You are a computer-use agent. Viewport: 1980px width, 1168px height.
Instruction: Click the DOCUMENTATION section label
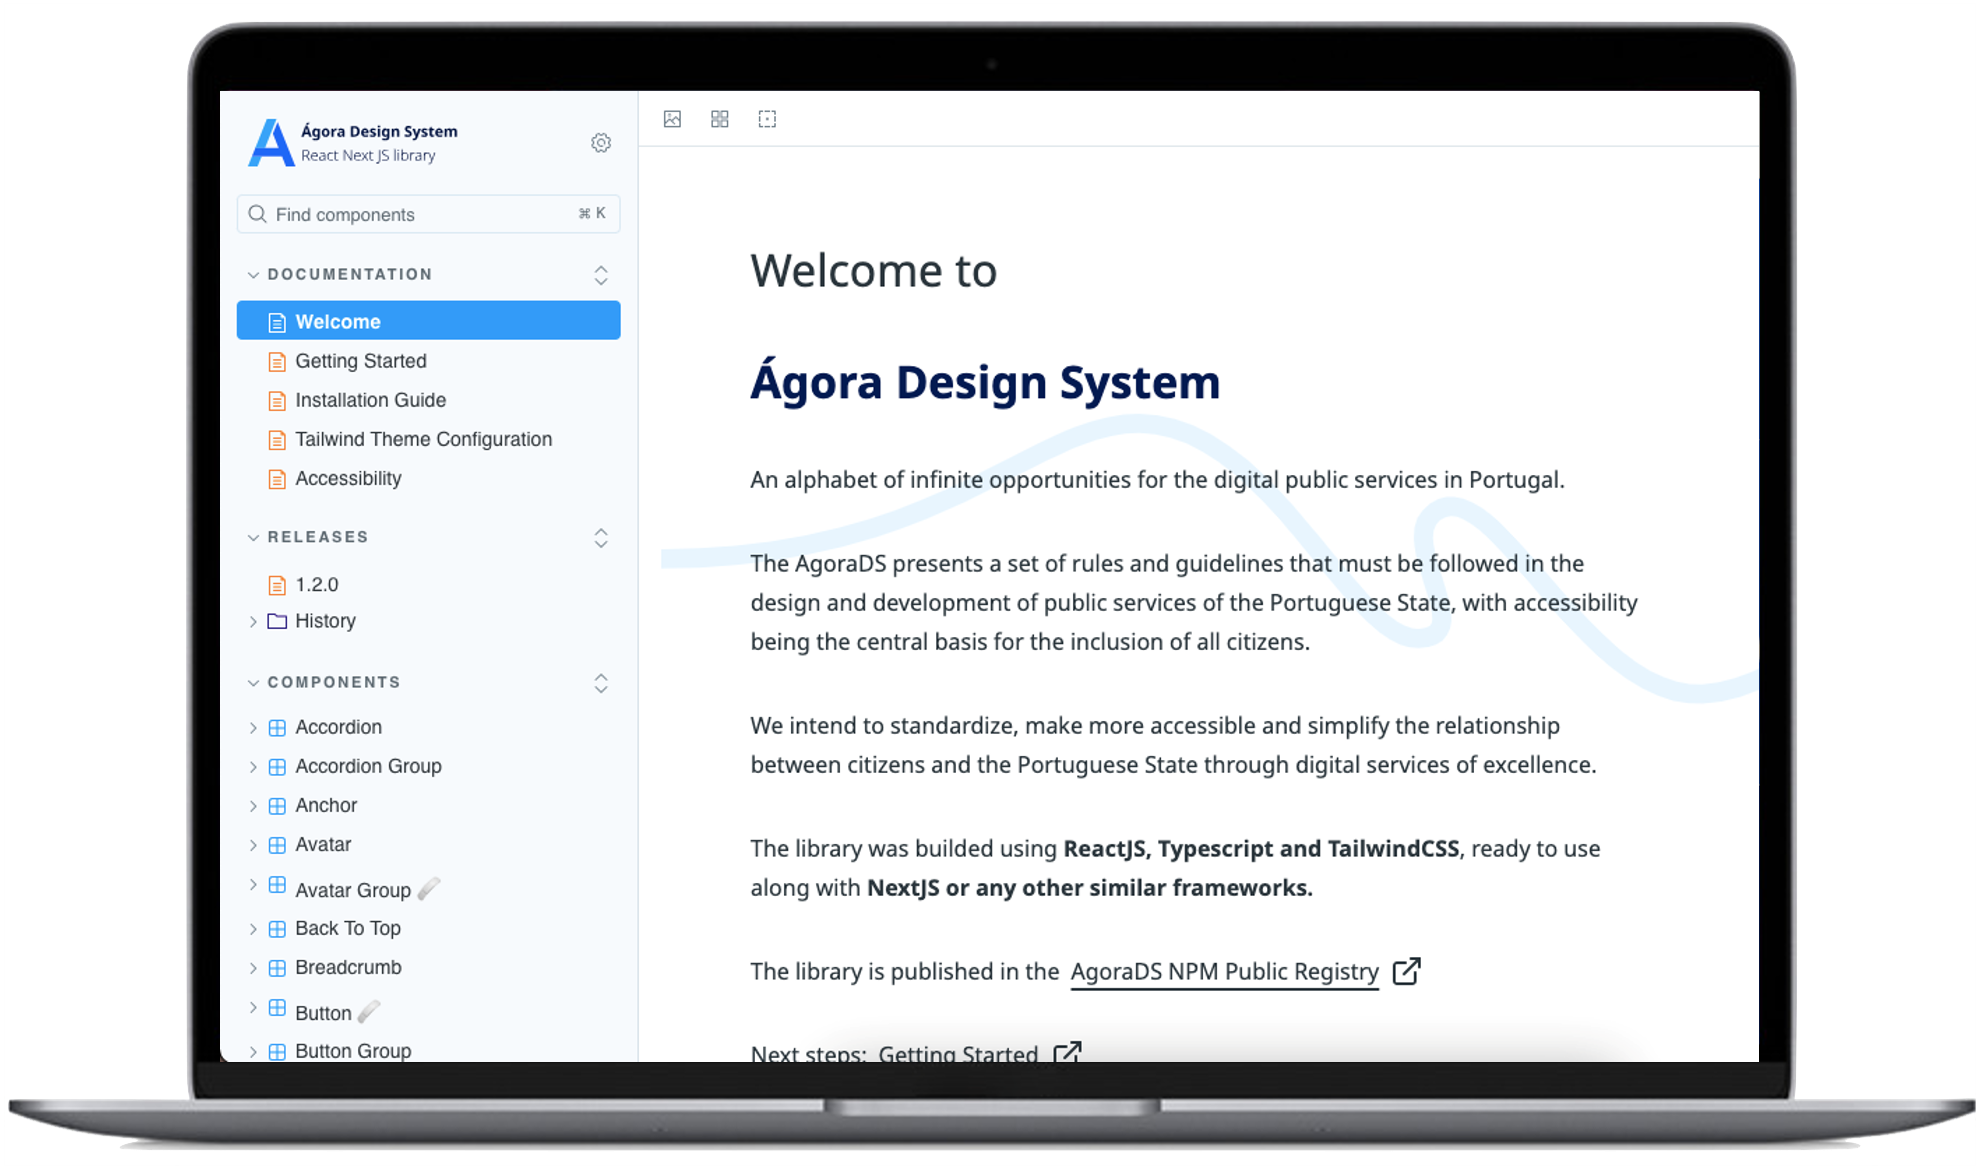pos(350,274)
